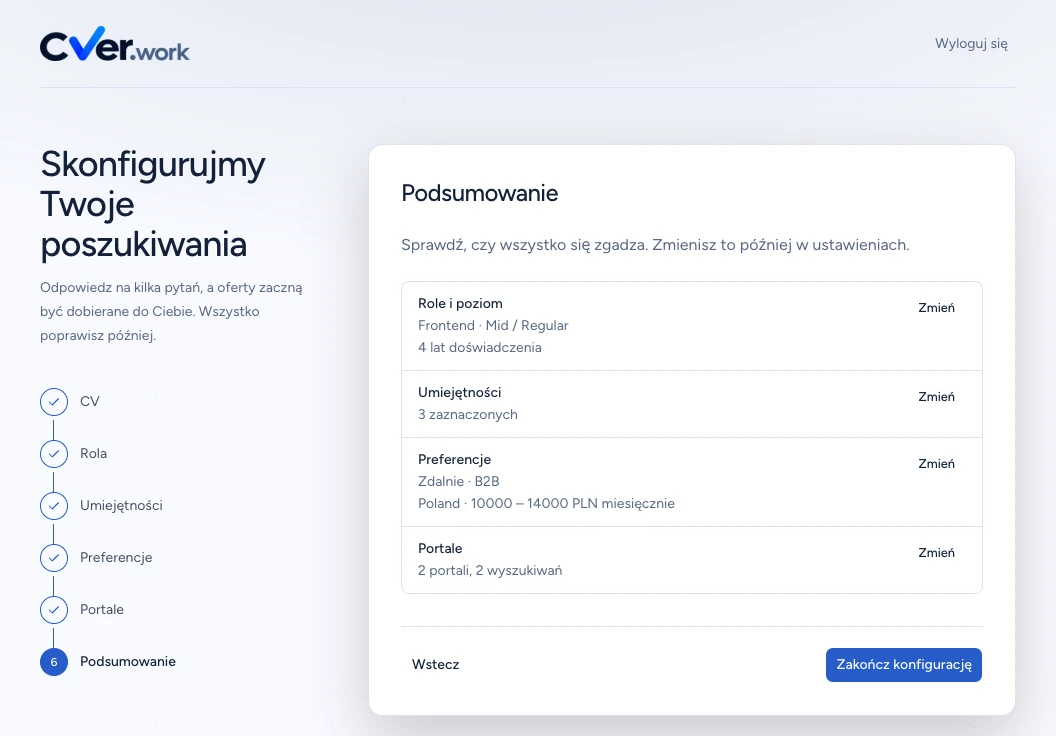The width and height of the screenshot is (1056, 736).
Task: Click the text 2 portali, 2 wyszukiwań
Action: pyautogui.click(x=490, y=570)
